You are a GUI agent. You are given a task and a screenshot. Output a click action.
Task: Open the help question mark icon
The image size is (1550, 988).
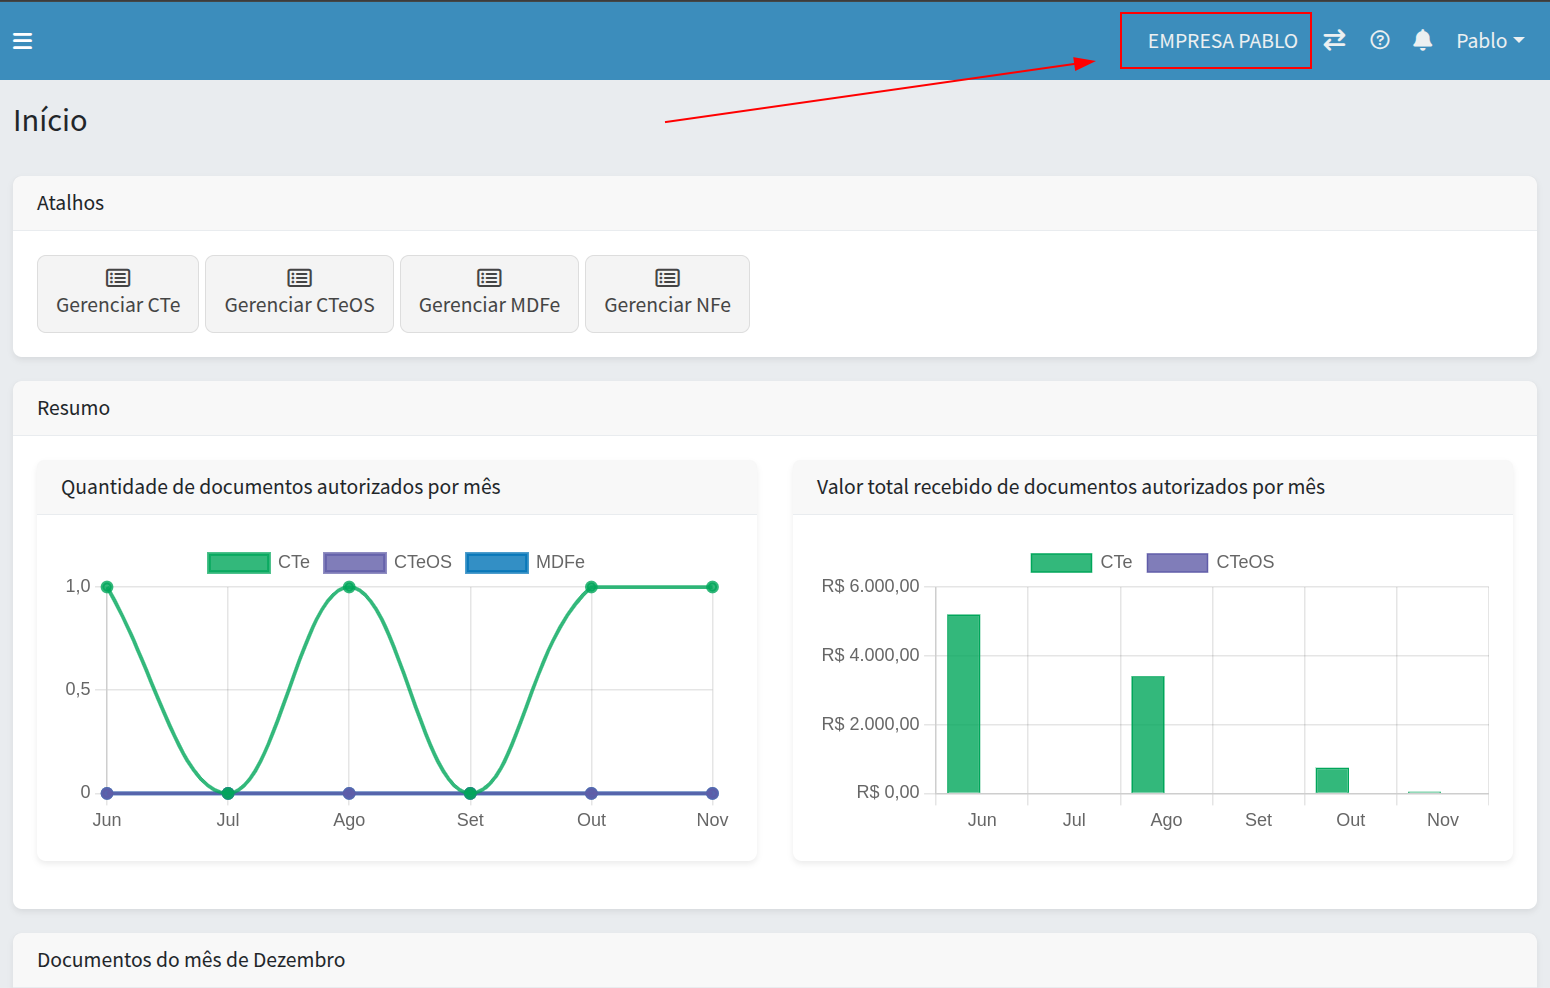pos(1379,40)
